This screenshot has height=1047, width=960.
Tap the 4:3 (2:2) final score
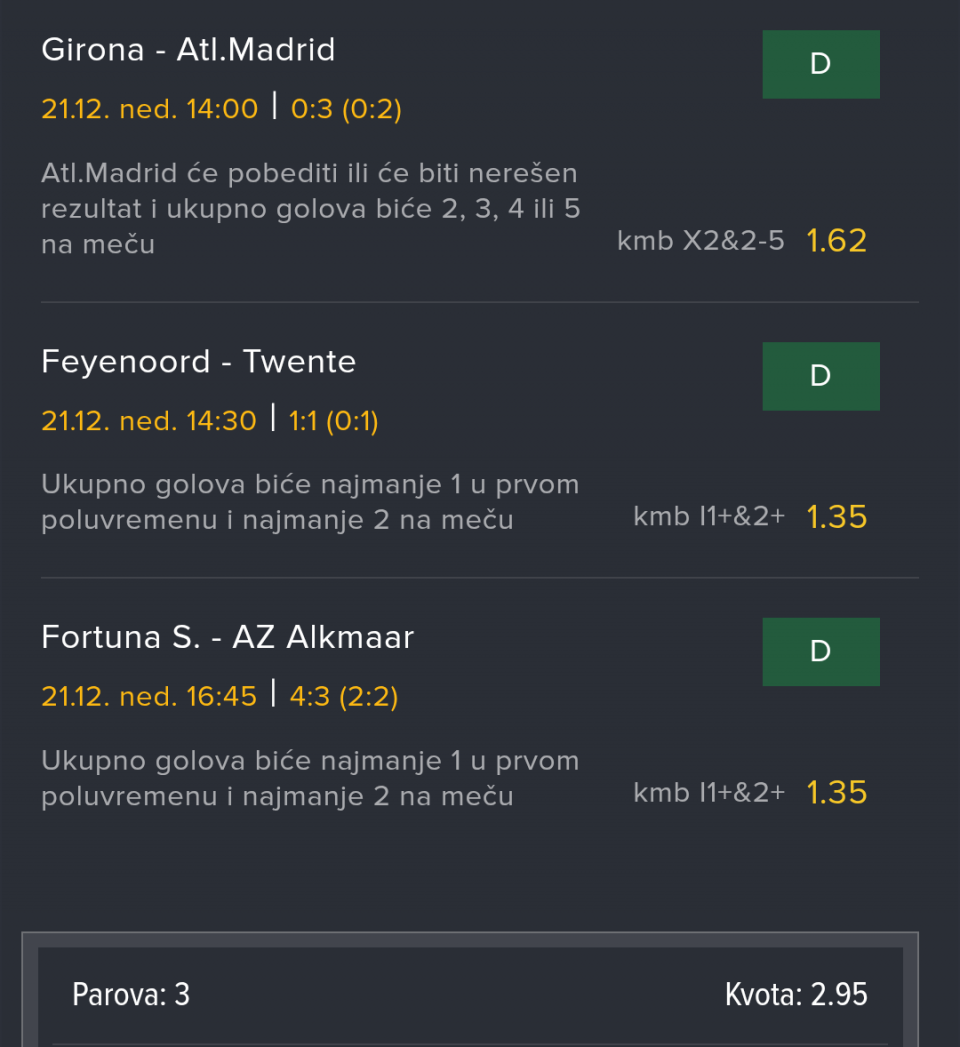344,697
